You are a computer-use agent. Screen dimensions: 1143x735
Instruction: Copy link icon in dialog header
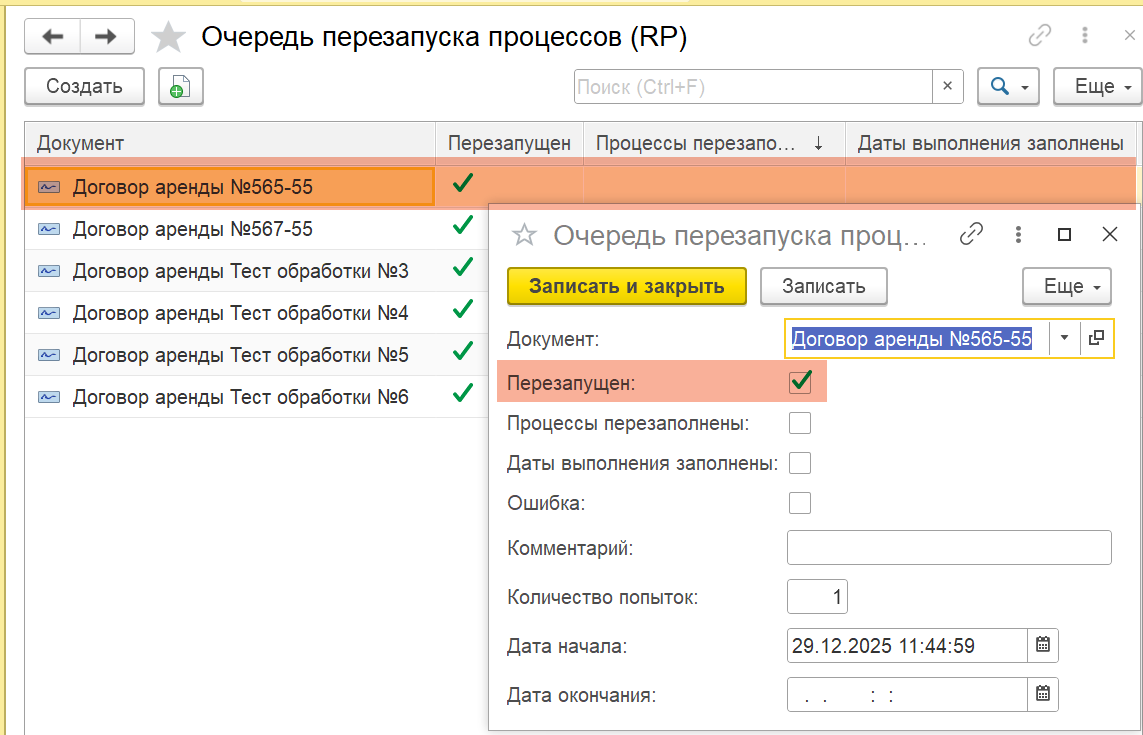pyautogui.click(x=970, y=235)
